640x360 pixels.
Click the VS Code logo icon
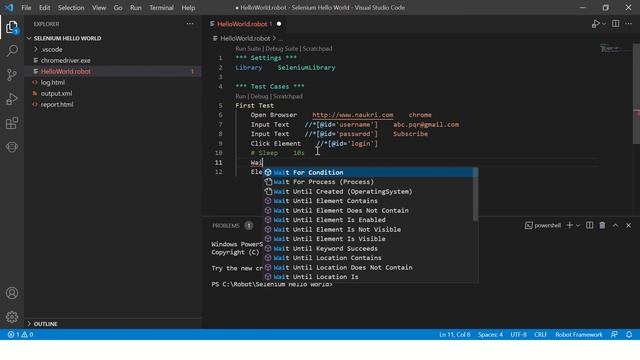point(9,7)
